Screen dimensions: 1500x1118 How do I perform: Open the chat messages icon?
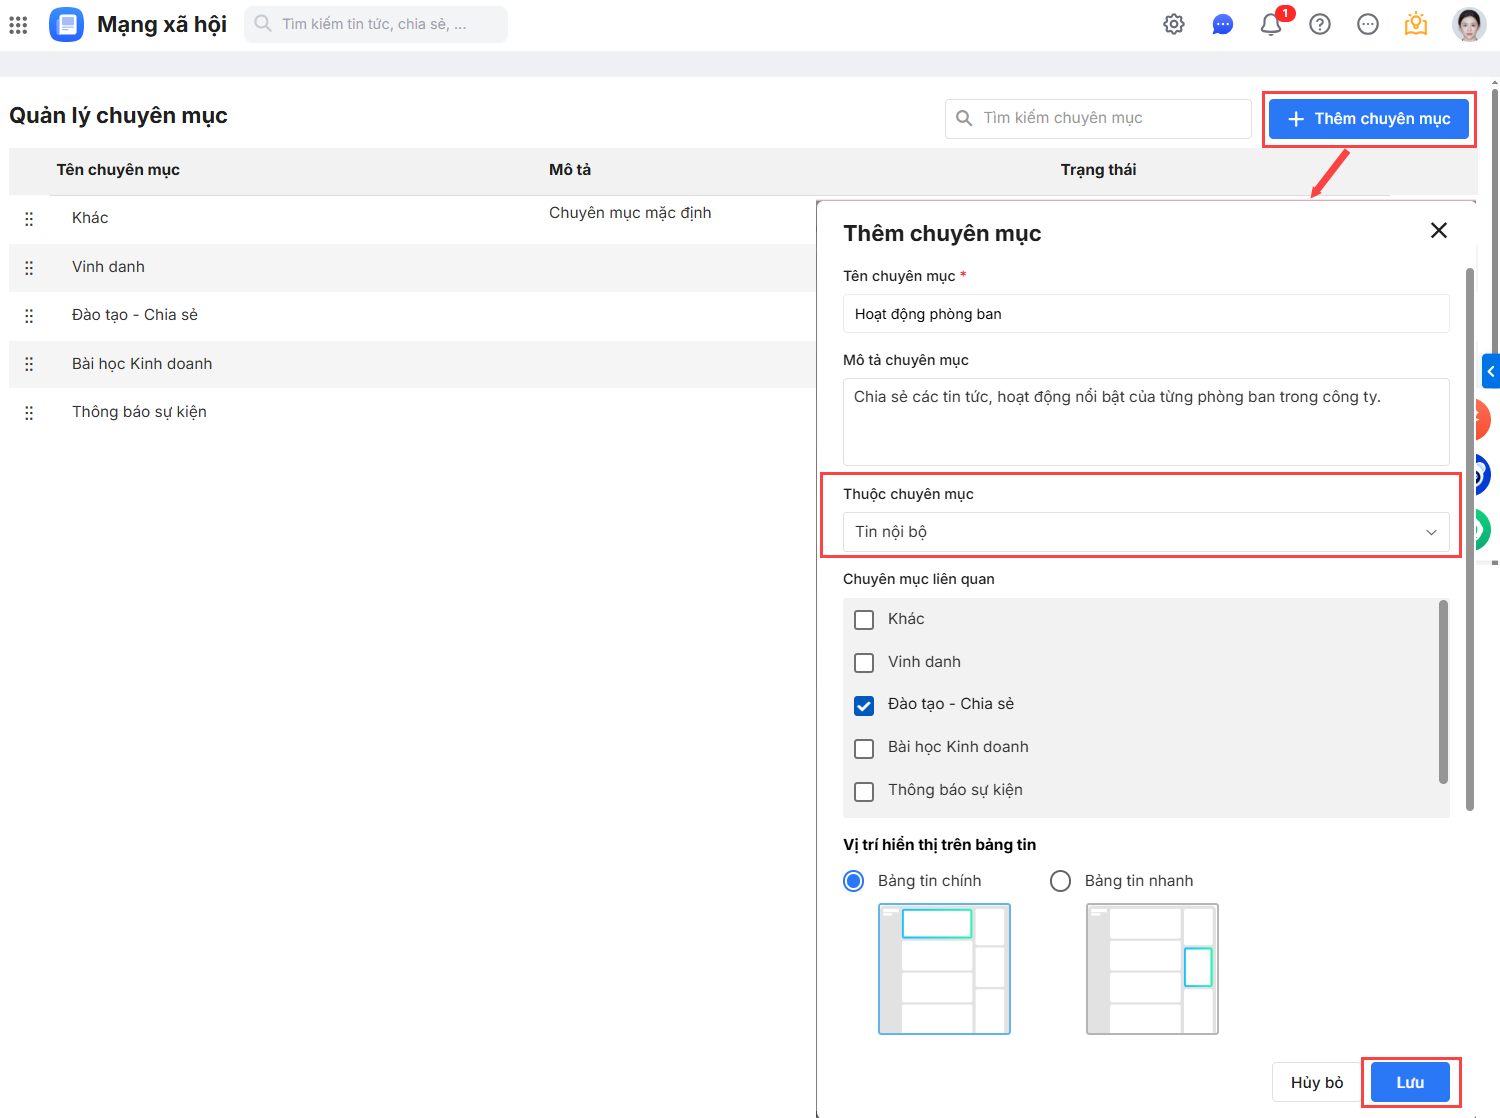pos(1222,25)
